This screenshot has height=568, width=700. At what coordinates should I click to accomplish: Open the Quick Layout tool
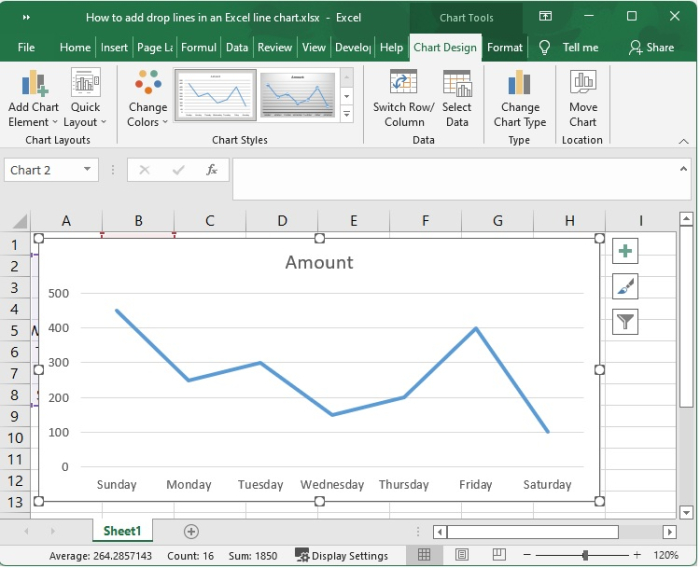[85, 84]
